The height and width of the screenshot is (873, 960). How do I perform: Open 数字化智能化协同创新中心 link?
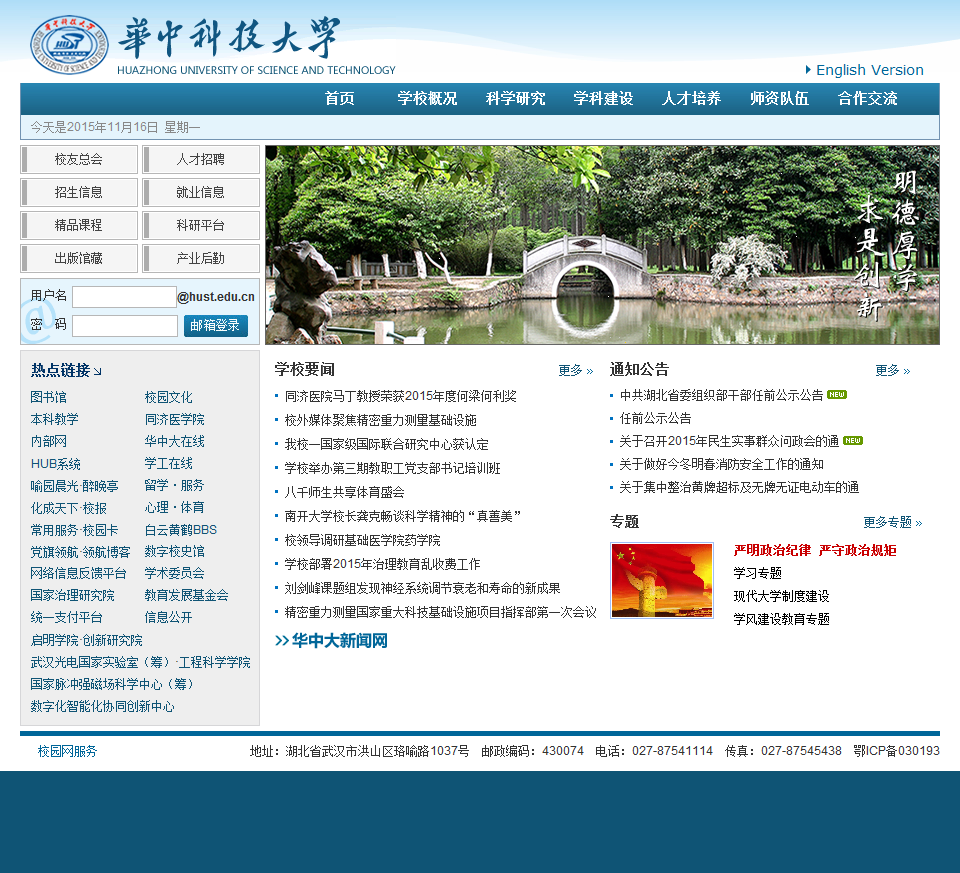[x=102, y=707]
